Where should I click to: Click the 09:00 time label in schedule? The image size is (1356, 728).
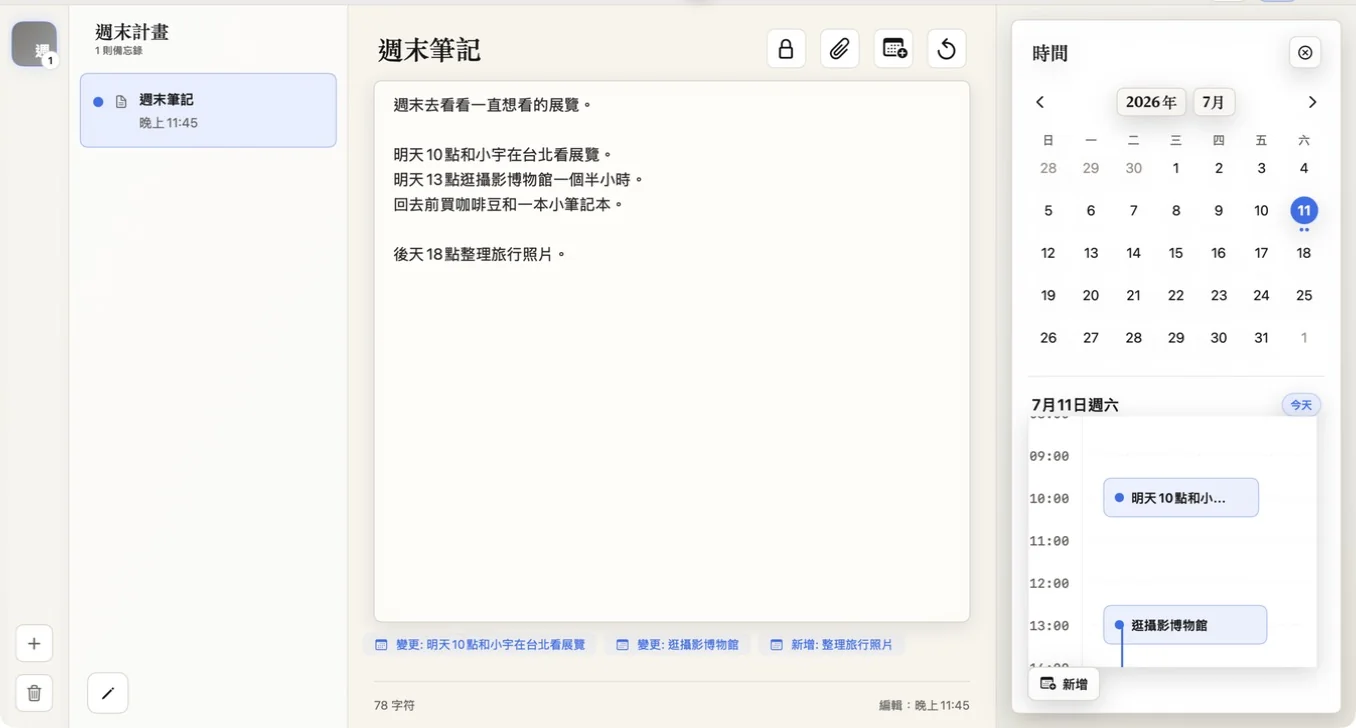(1049, 456)
